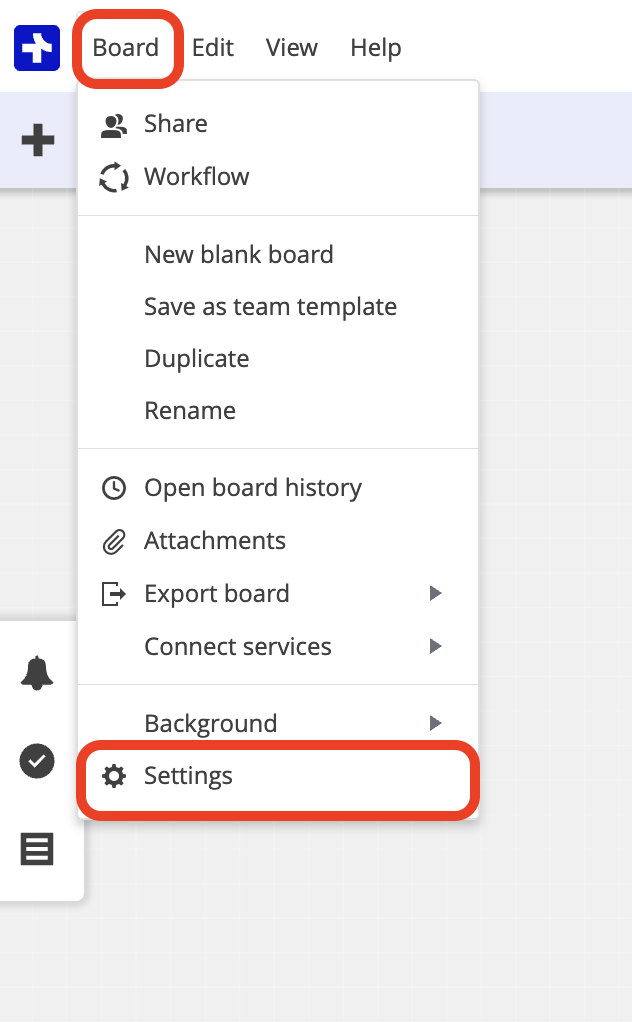Expand the Export board submenu arrow

click(x=435, y=594)
